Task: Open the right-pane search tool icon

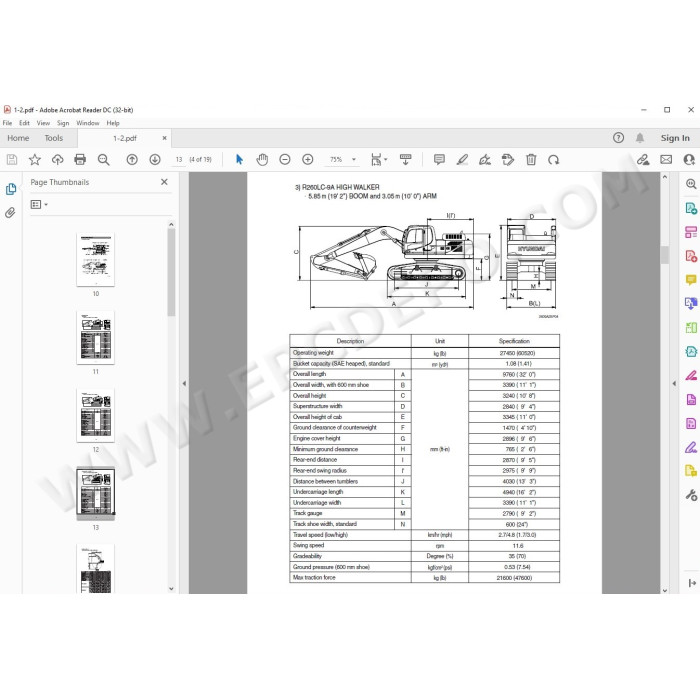Action: click(691, 184)
